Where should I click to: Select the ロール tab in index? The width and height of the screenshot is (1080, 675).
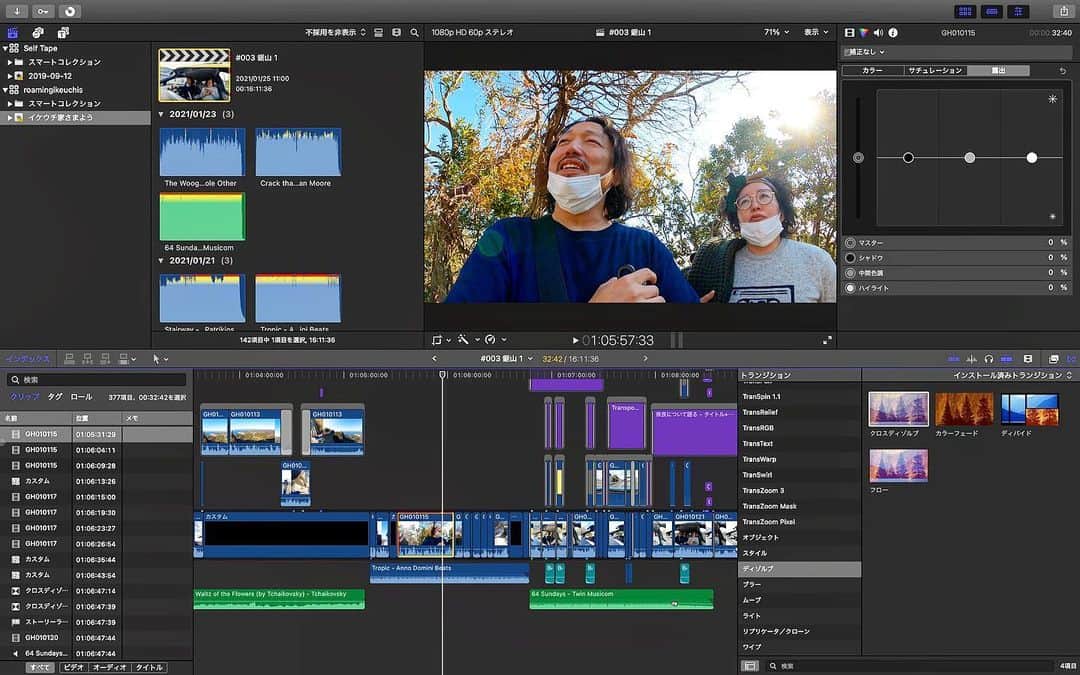pyautogui.click(x=81, y=397)
